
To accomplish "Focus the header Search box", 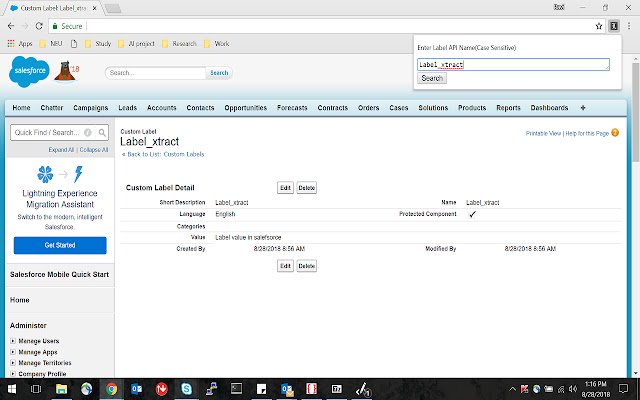I will pyautogui.click(x=155, y=73).
